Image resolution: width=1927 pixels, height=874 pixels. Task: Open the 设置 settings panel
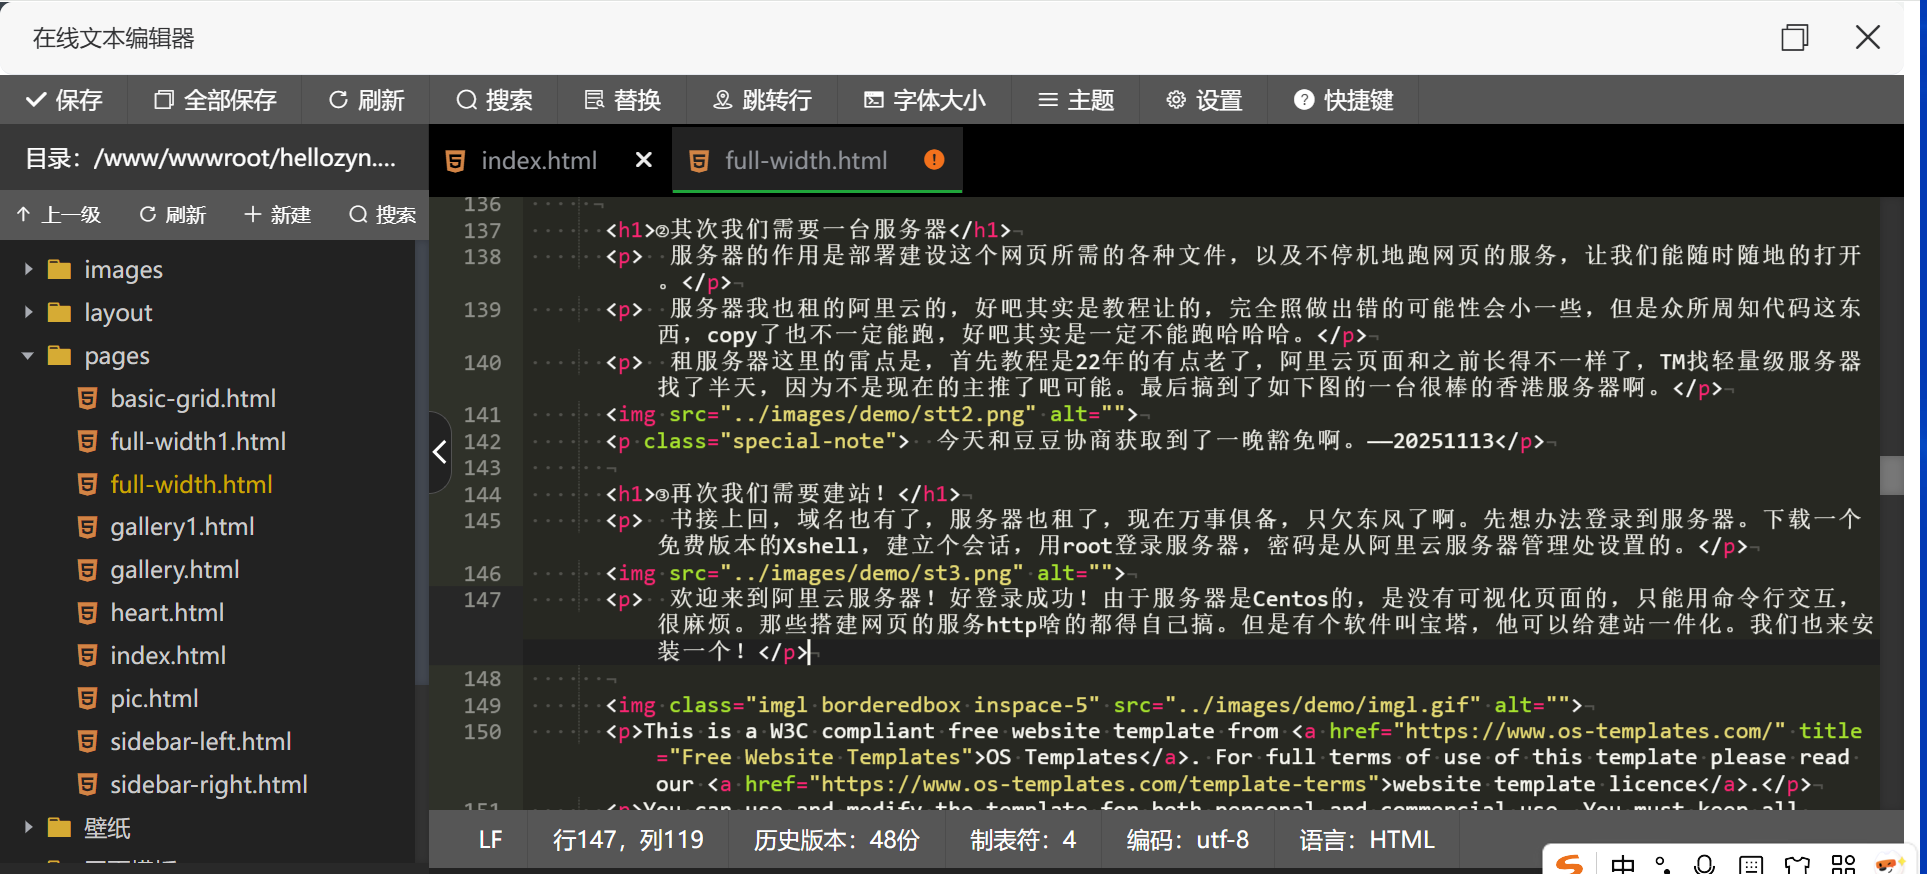coord(1204,100)
